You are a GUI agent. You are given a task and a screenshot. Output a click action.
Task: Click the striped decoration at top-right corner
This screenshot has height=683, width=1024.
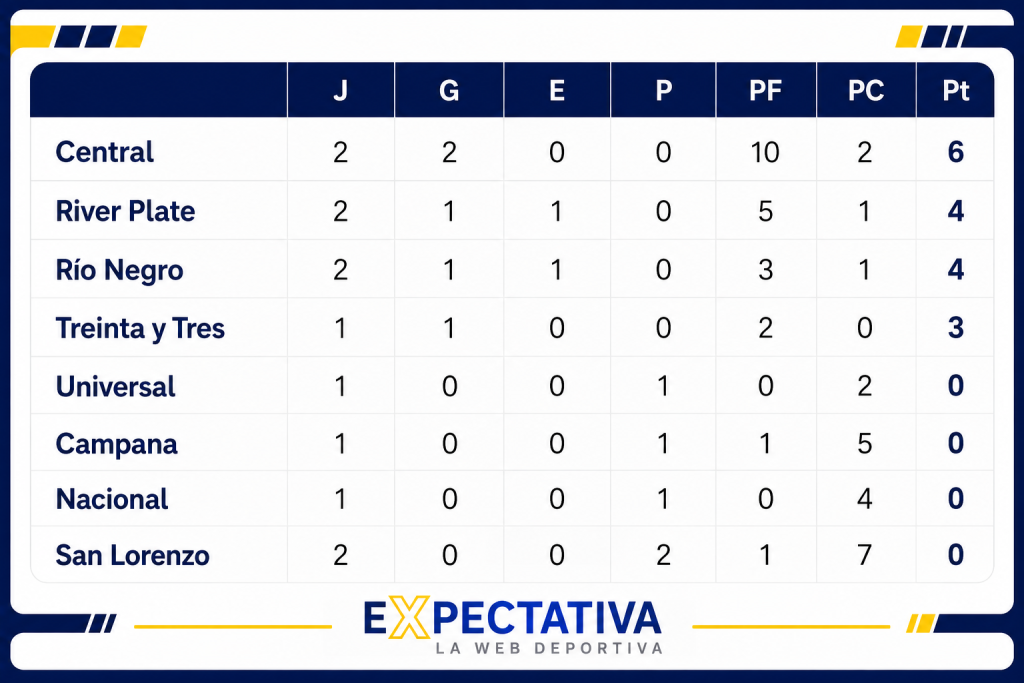953,37
